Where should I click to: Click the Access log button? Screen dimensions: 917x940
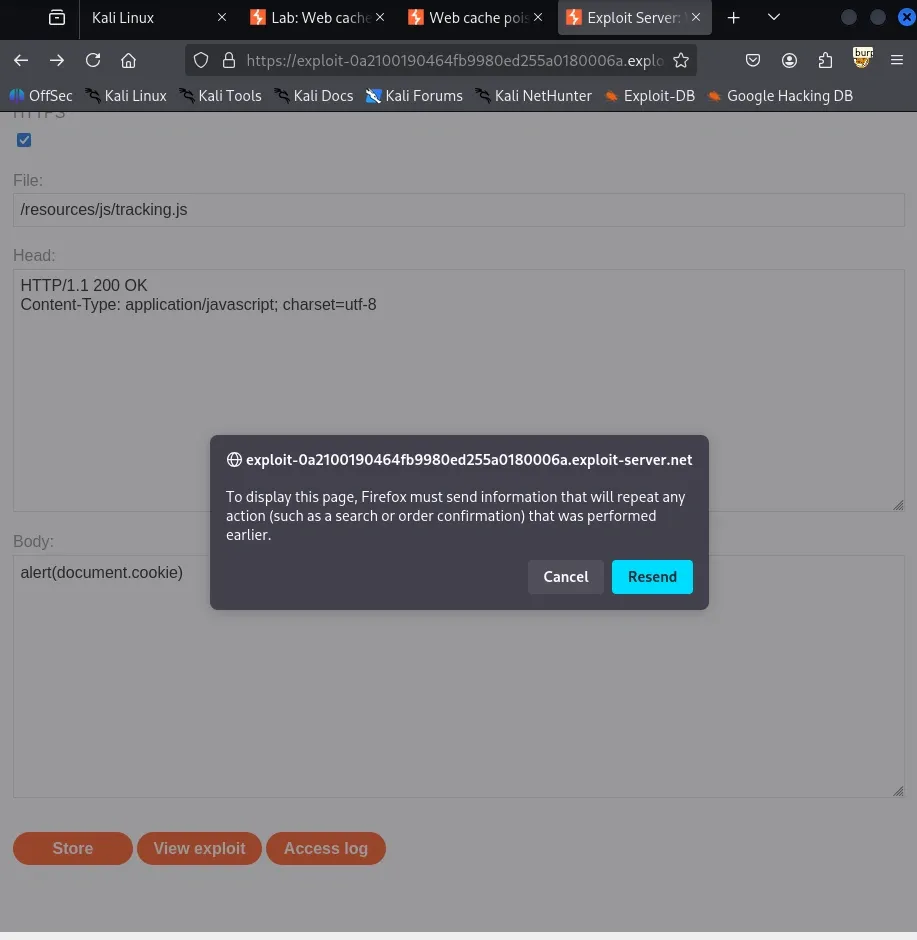[325, 848]
